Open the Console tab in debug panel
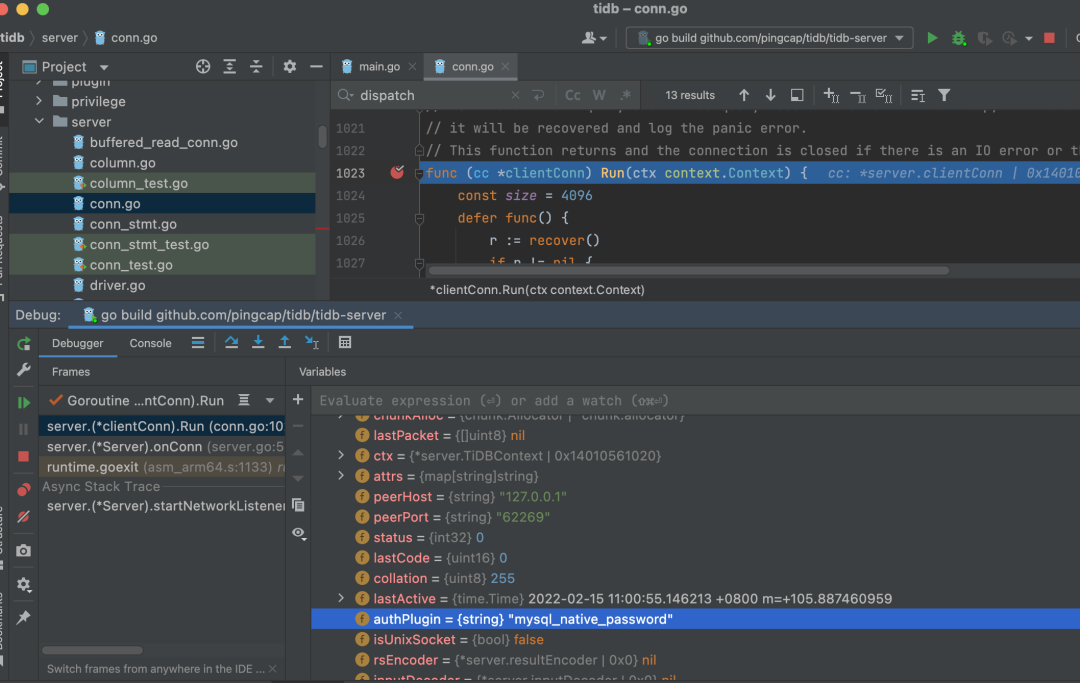The height and width of the screenshot is (683, 1080). click(x=151, y=343)
